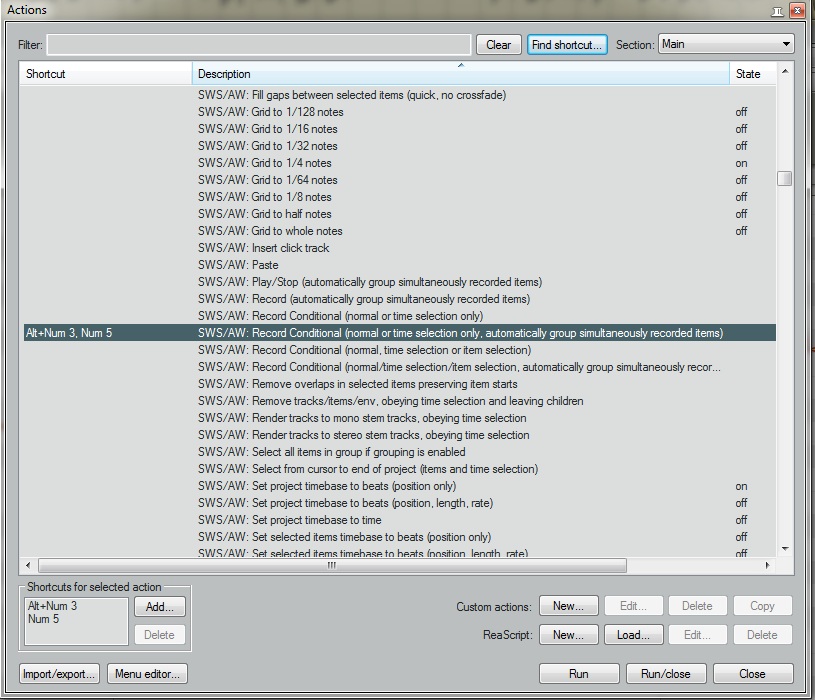Run the selected action

click(x=579, y=673)
